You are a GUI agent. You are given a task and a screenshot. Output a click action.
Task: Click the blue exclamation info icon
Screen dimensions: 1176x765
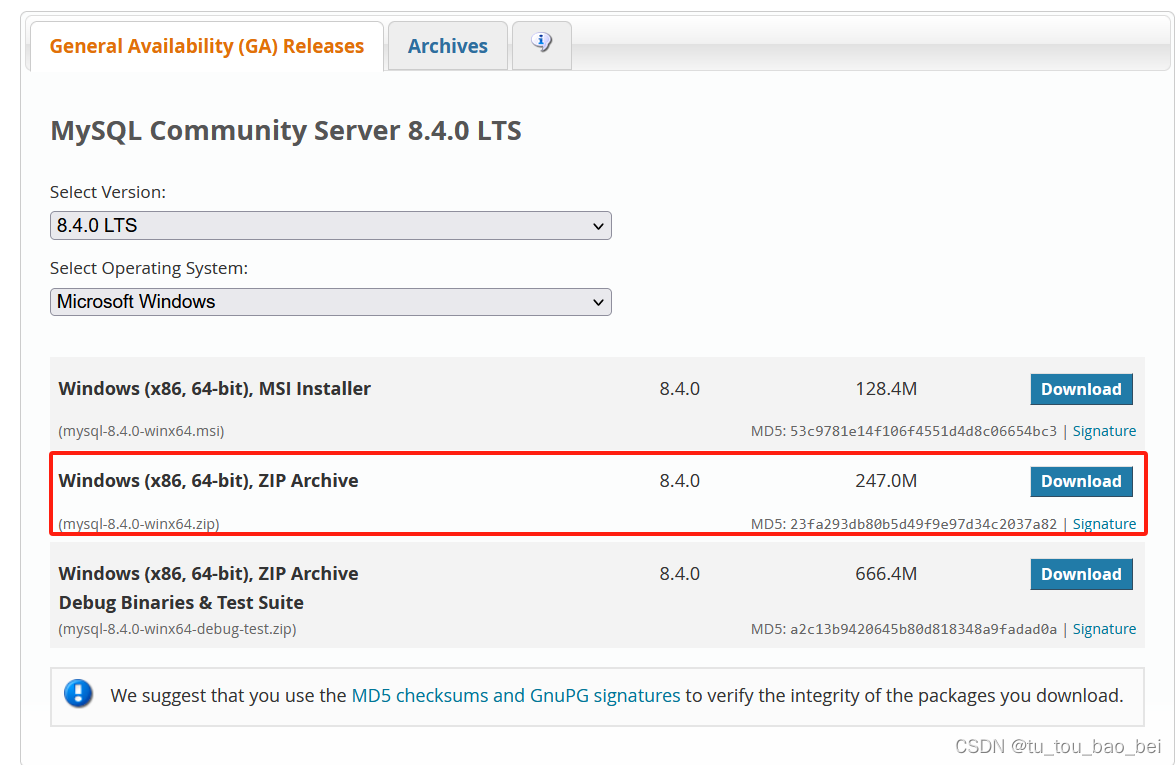click(x=79, y=694)
